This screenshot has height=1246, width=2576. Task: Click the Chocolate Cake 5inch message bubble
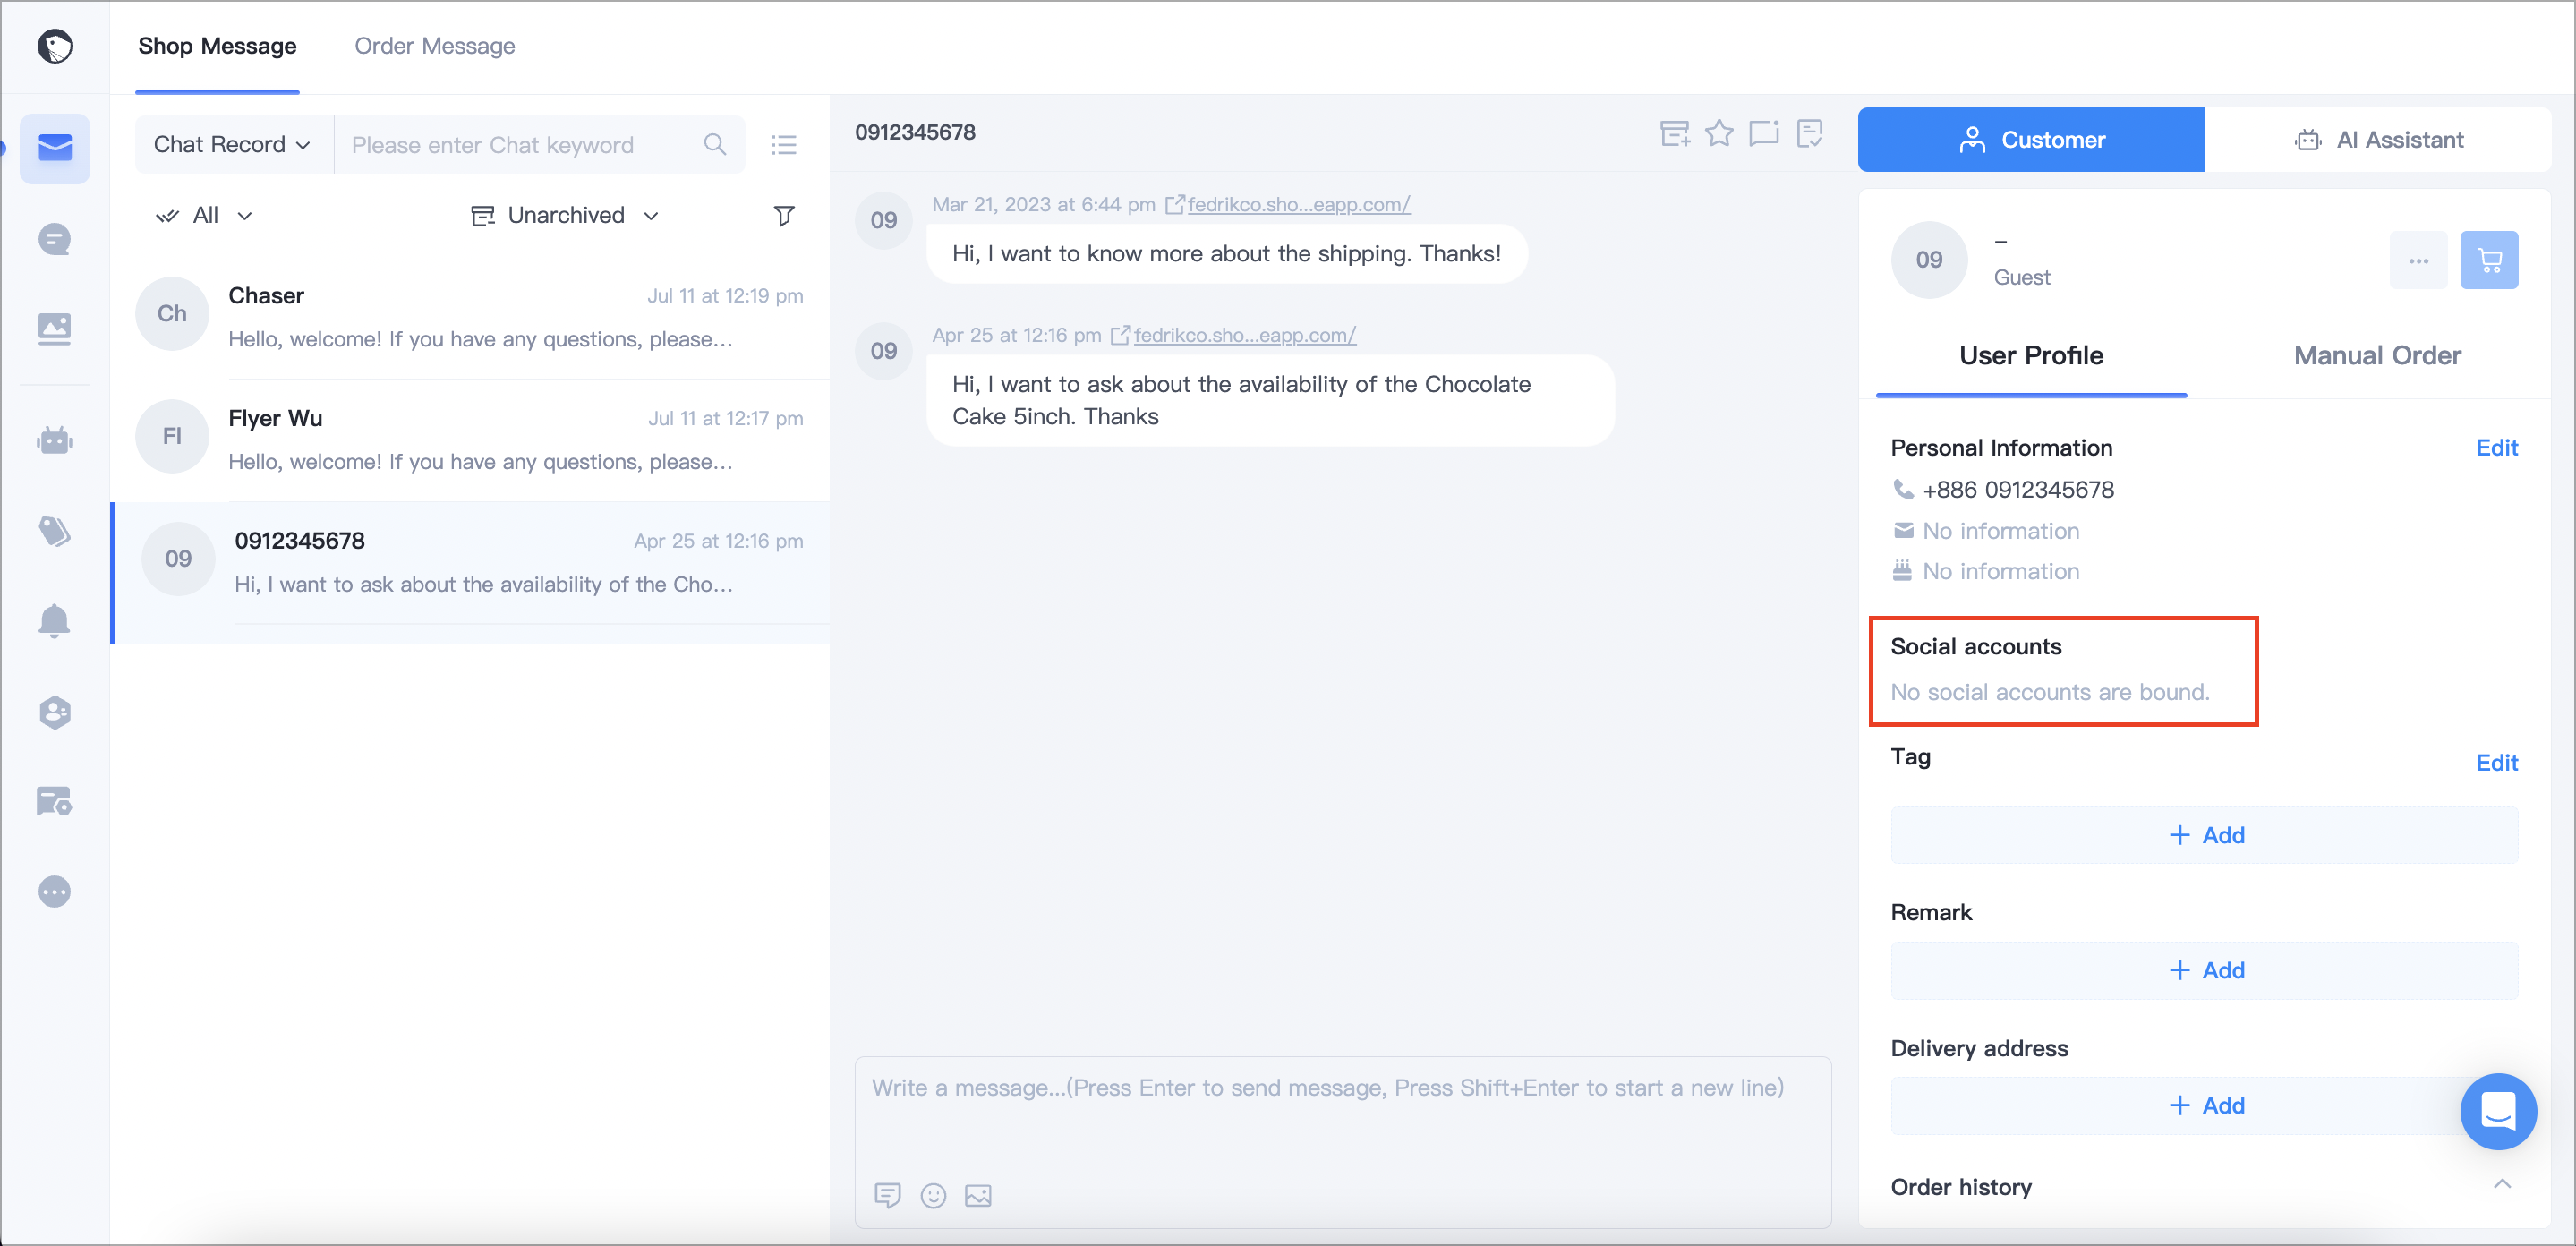(x=1270, y=401)
